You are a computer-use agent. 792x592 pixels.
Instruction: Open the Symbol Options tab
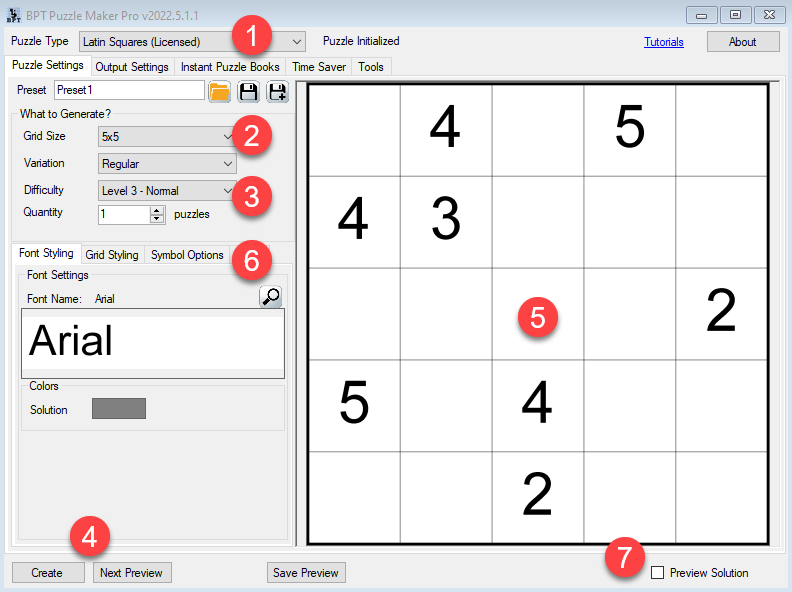187,255
